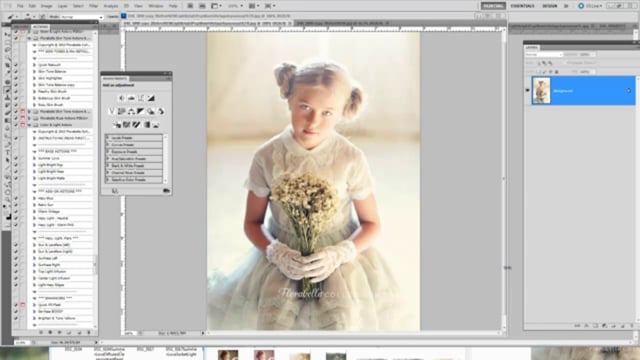
Task: Open the CS Live menu button
Action: 591,6
